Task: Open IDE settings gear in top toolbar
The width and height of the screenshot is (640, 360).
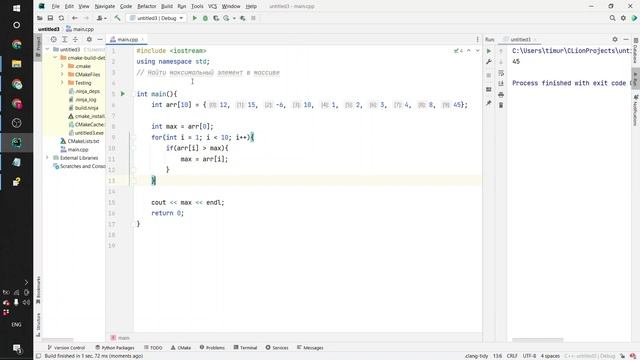Action: coord(623,18)
